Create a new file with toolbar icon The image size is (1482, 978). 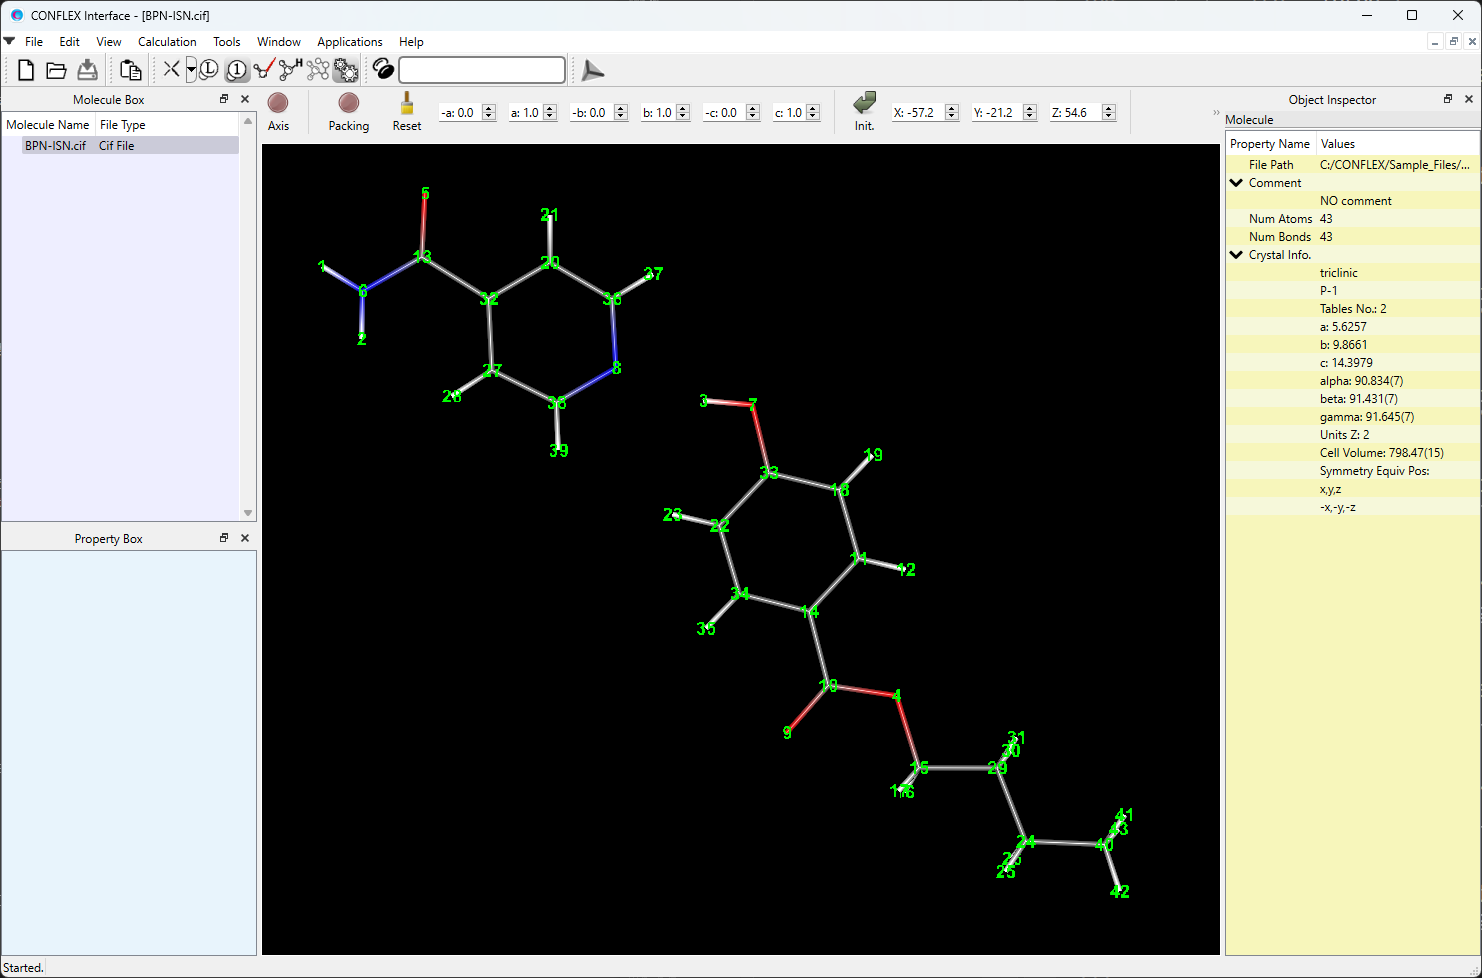[26, 70]
